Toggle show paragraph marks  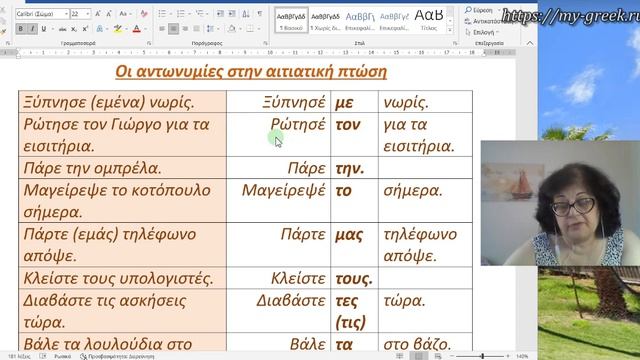tap(260, 14)
